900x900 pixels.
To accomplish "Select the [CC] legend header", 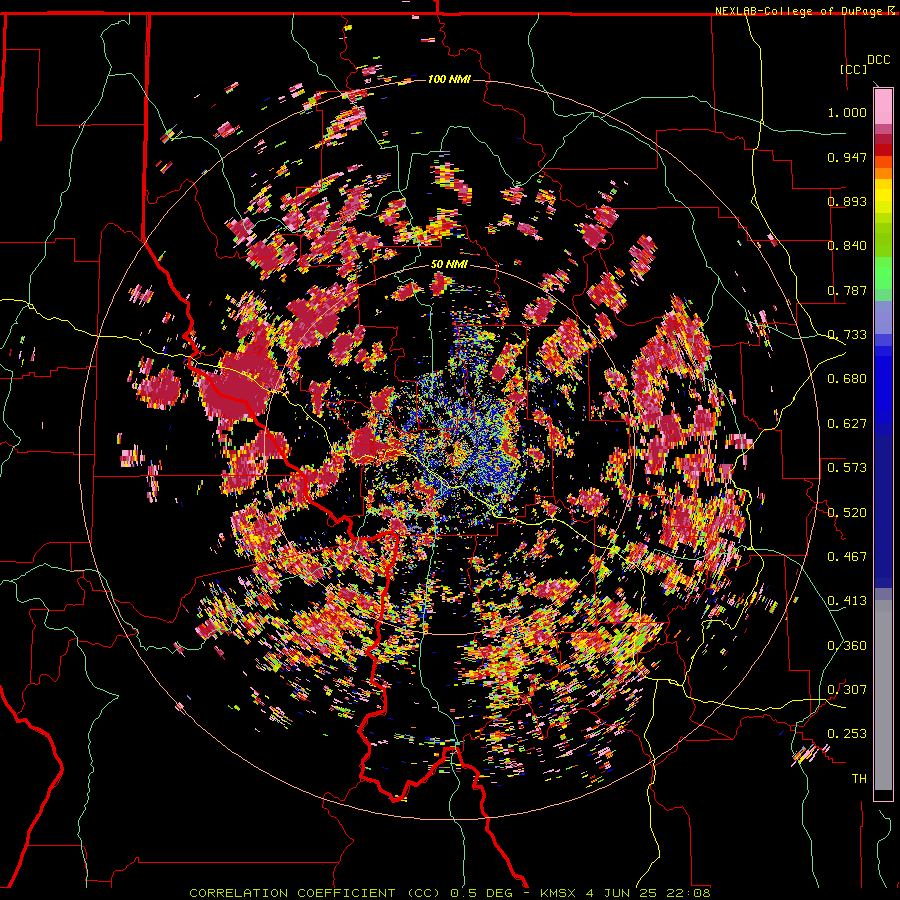I will point(854,69).
